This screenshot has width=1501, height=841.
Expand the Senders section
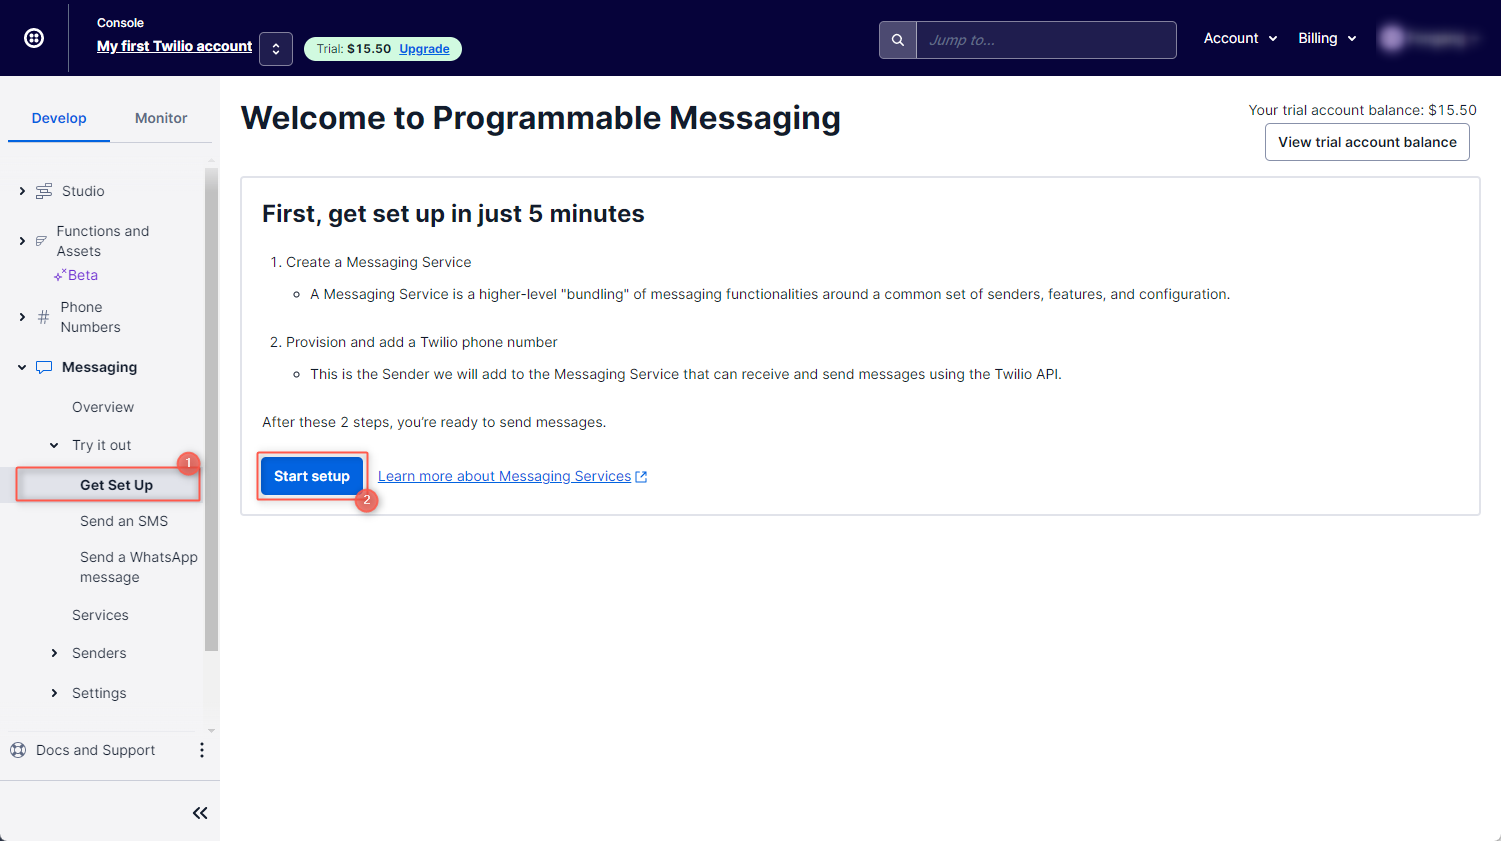point(54,653)
